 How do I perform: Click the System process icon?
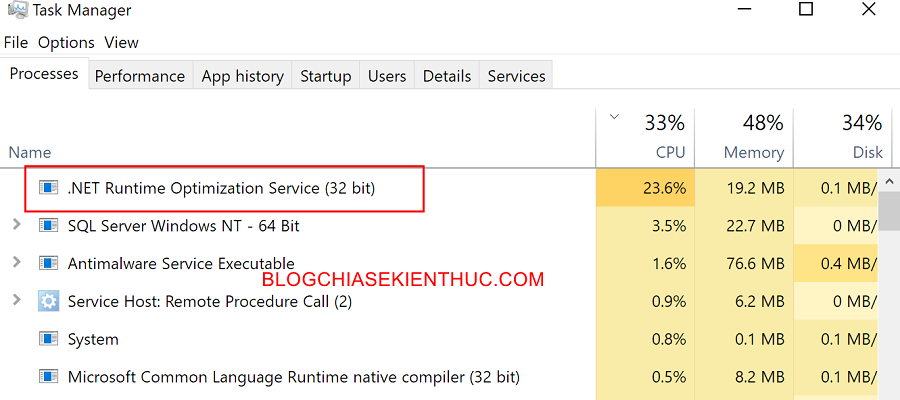coord(48,339)
